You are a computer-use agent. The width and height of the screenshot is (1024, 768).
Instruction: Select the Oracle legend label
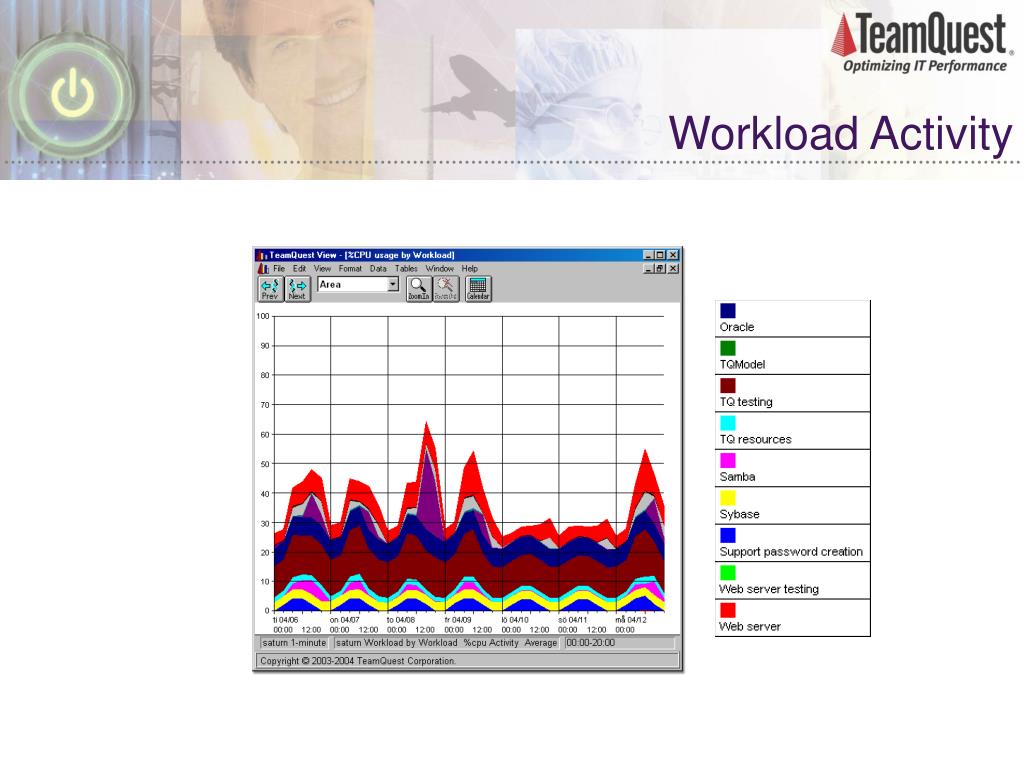[737, 327]
